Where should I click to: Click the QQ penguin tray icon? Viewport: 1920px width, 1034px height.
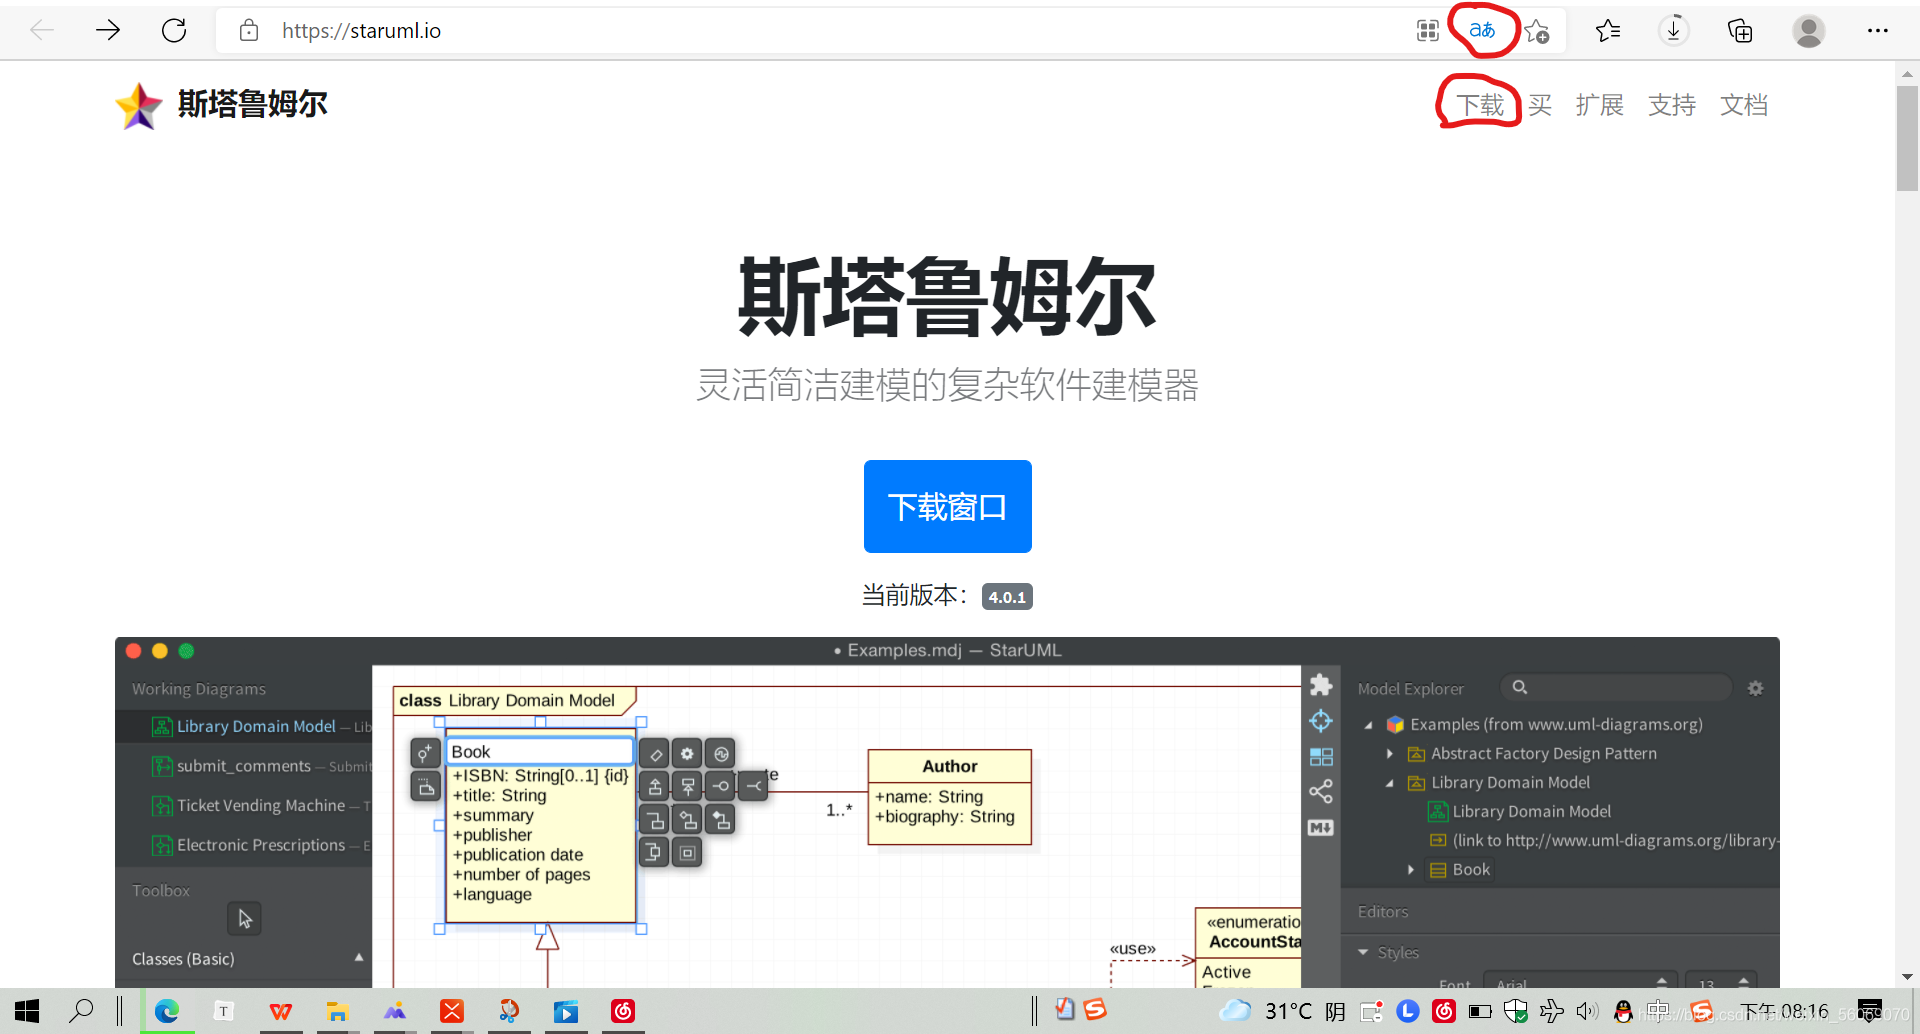pos(1623,1011)
